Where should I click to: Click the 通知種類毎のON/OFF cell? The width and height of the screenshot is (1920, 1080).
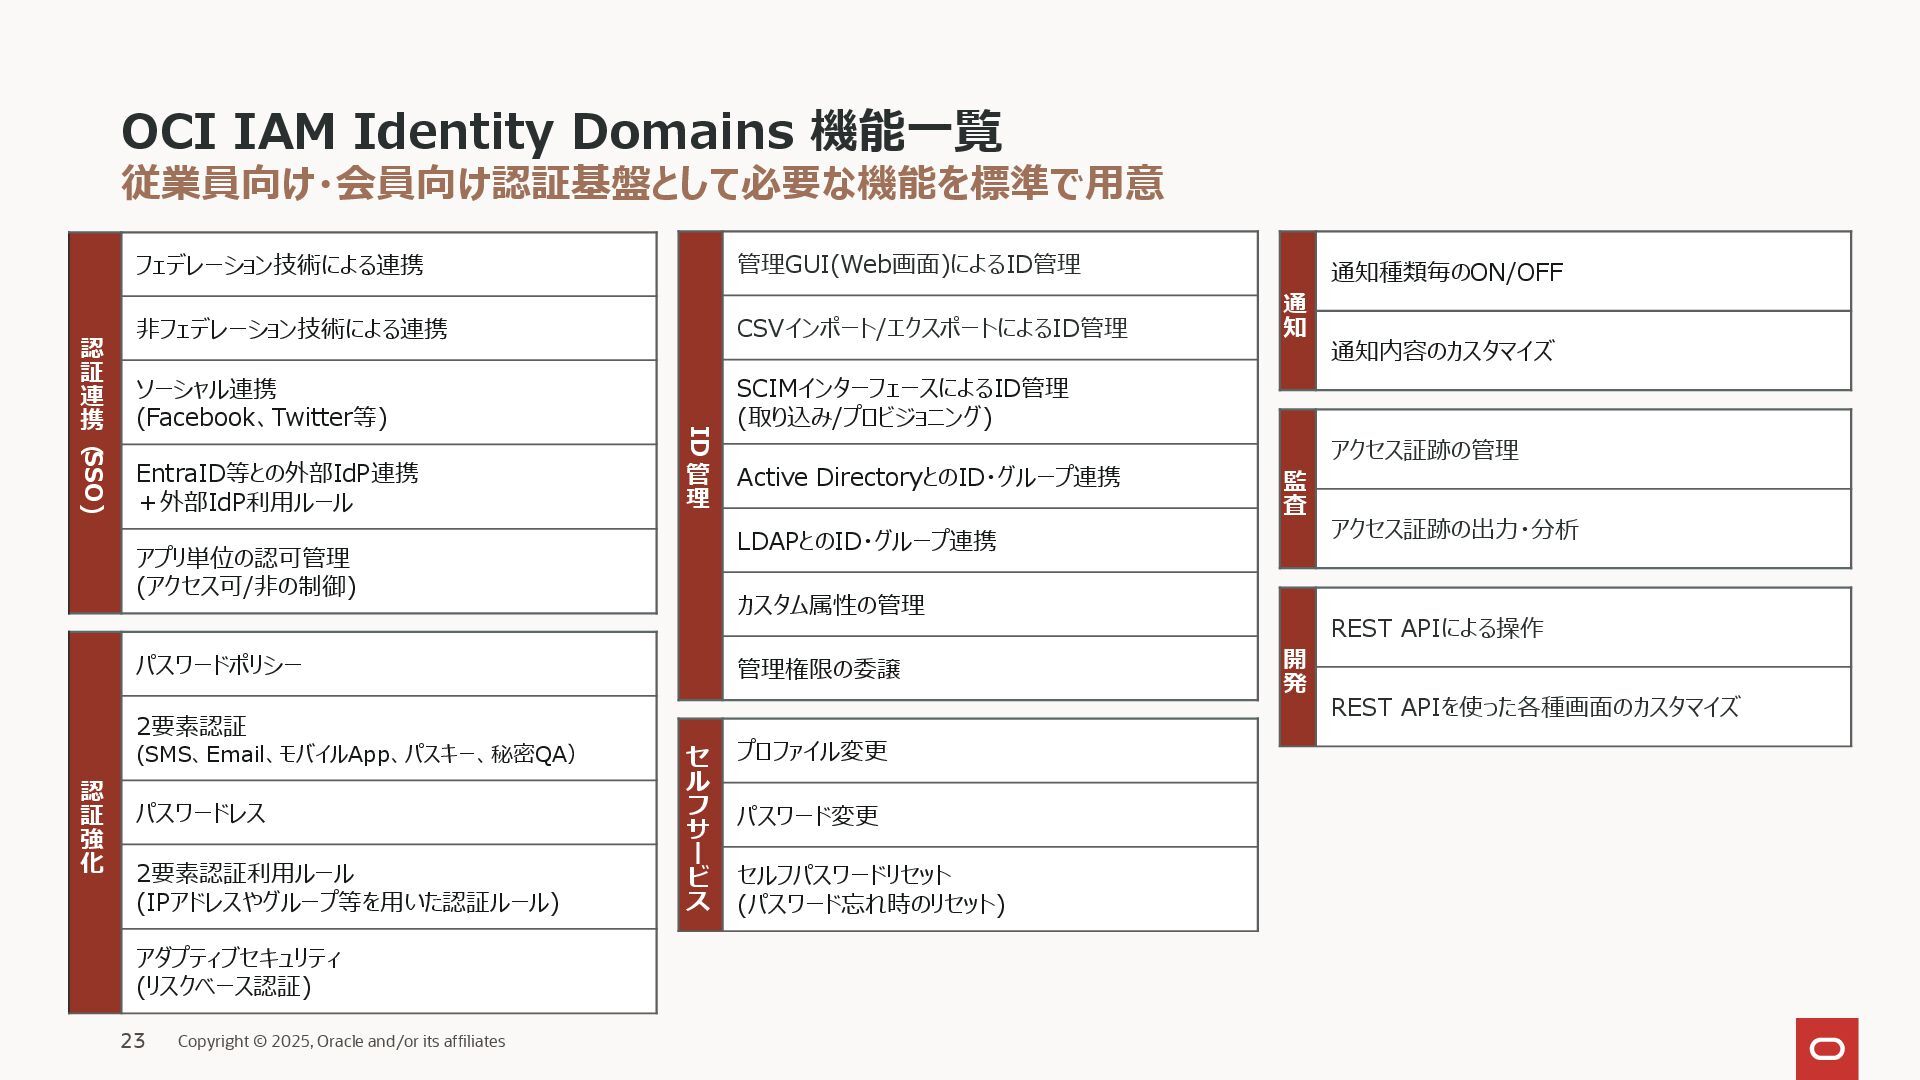click(x=1582, y=272)
